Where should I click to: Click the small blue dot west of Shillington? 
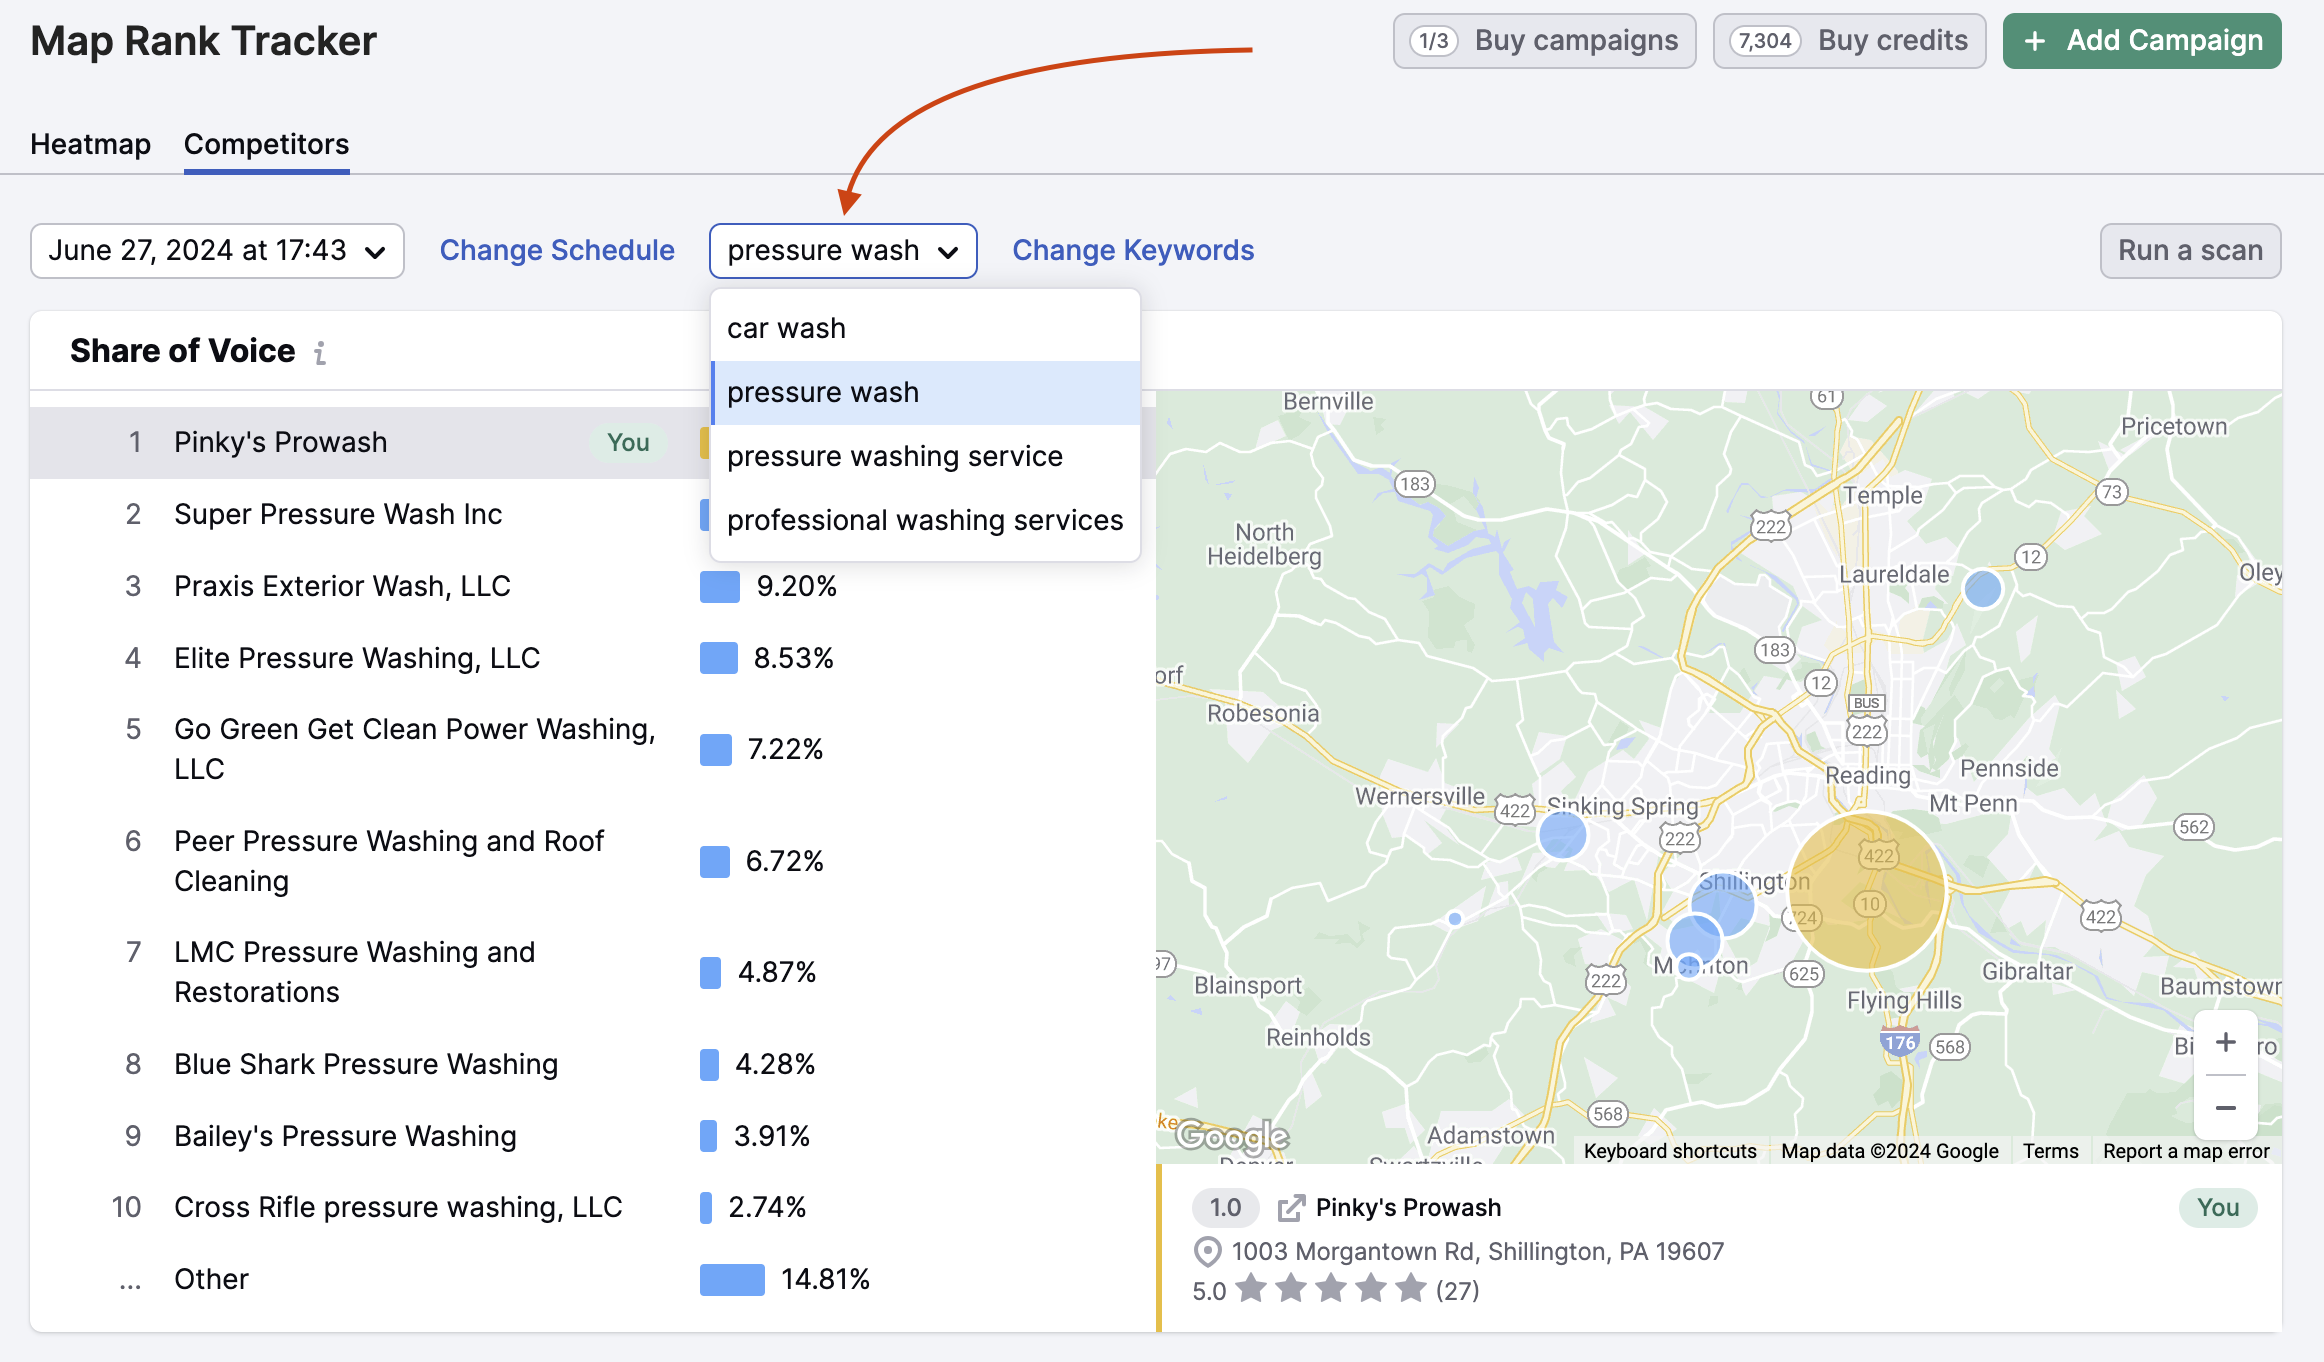tap(1455, 918)
